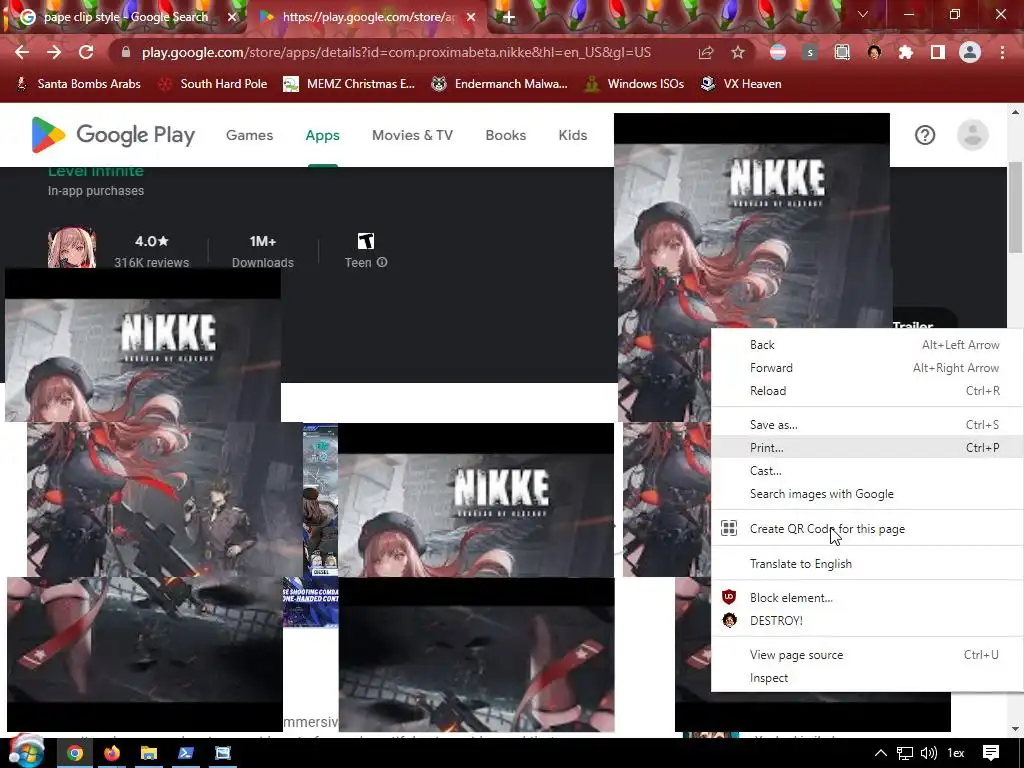Open the 'VX Heaven' bookmark

pyautogui.click(x=741, y=84)
